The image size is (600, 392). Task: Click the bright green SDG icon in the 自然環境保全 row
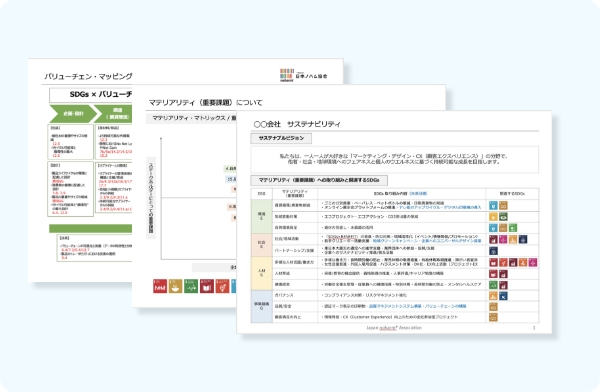513,228
